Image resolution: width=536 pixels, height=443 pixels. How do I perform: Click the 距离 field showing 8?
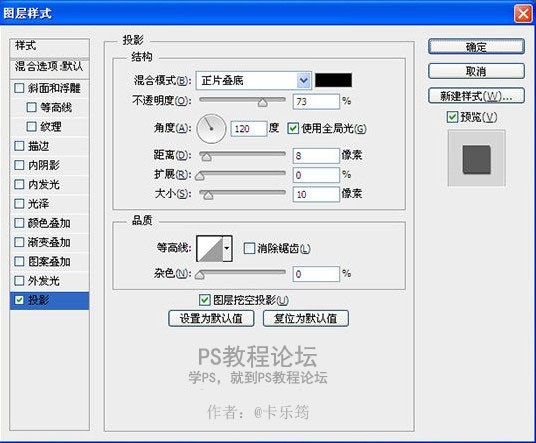coord(316,156)
